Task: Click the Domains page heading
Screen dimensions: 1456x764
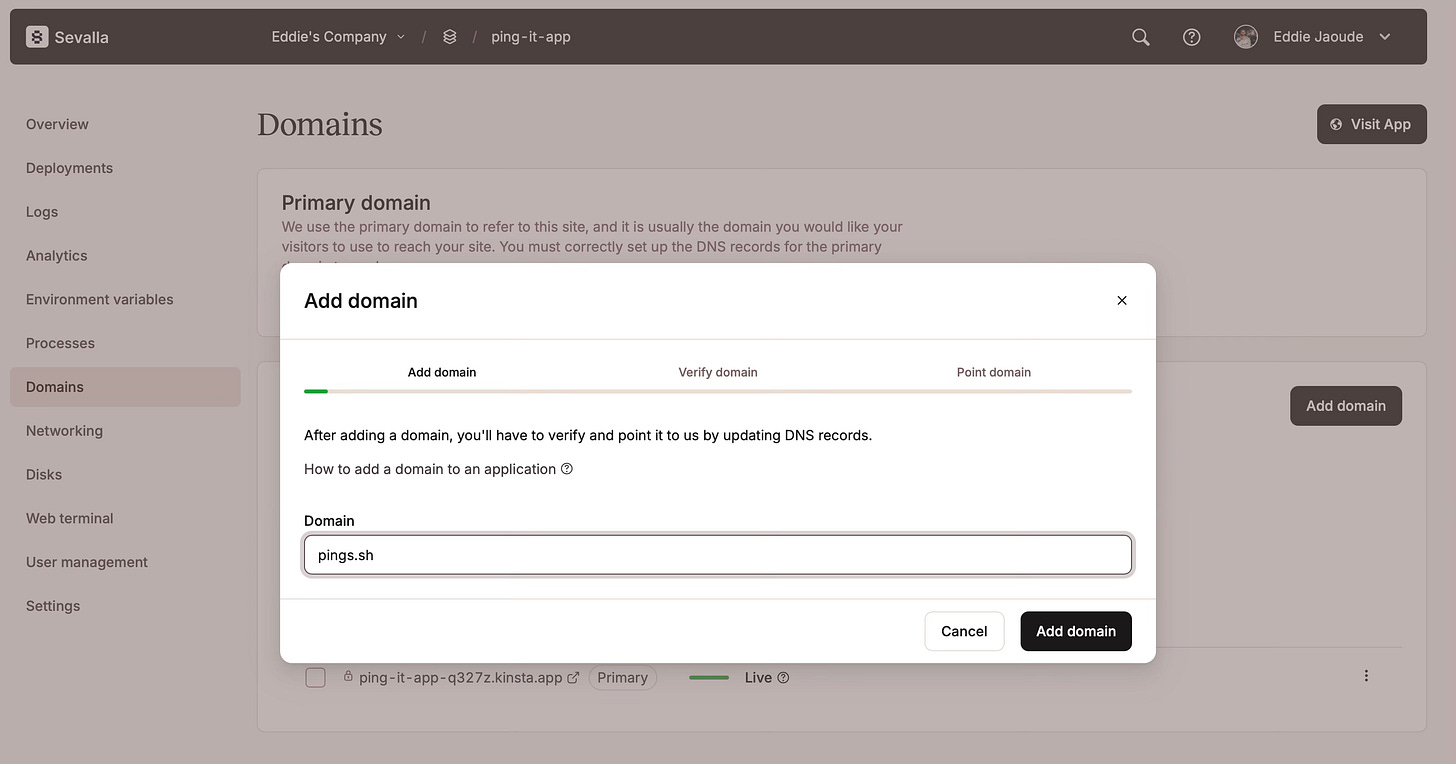Action: click(x=320, y=124)
